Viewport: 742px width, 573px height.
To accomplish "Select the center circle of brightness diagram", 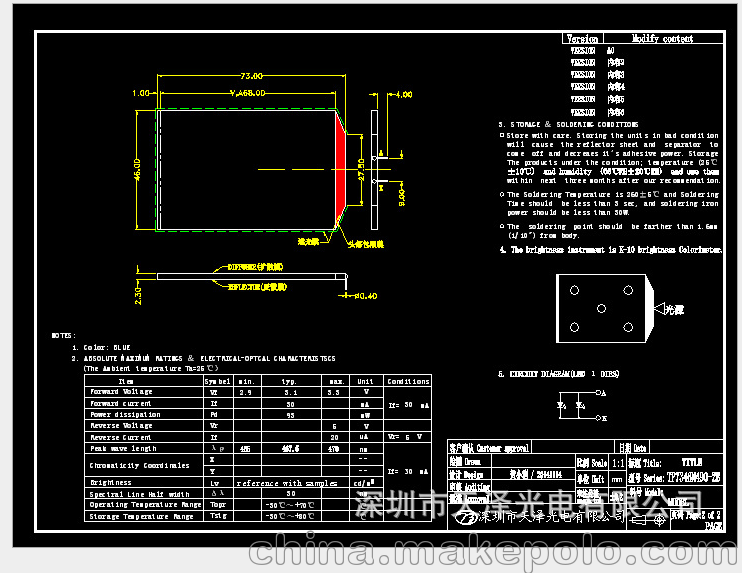I will point(601,309).
